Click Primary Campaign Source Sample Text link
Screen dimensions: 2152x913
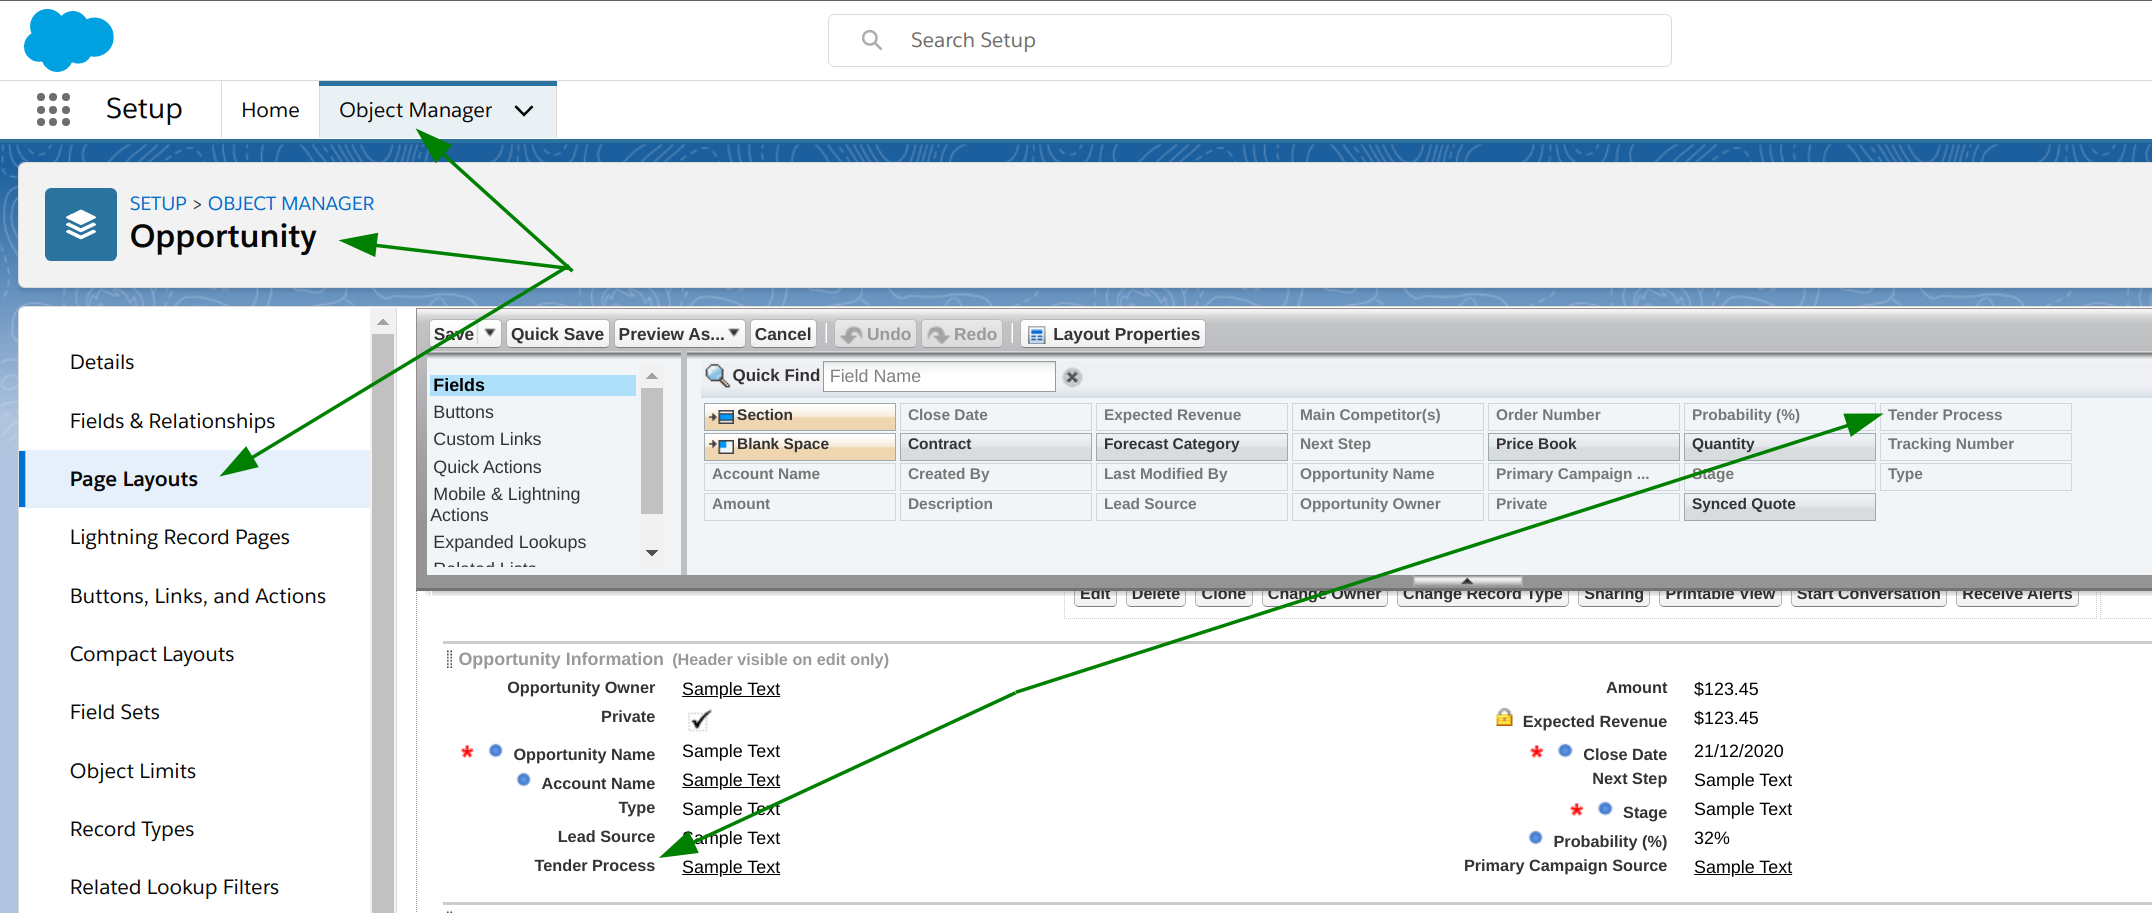pyautogui.click(x=1743, y=867)
